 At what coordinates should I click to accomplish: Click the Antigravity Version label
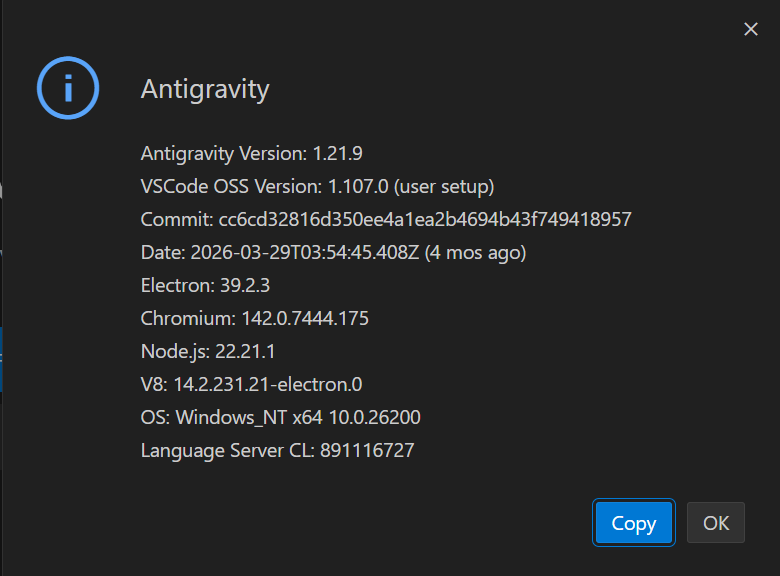click(x=224, y=154)
